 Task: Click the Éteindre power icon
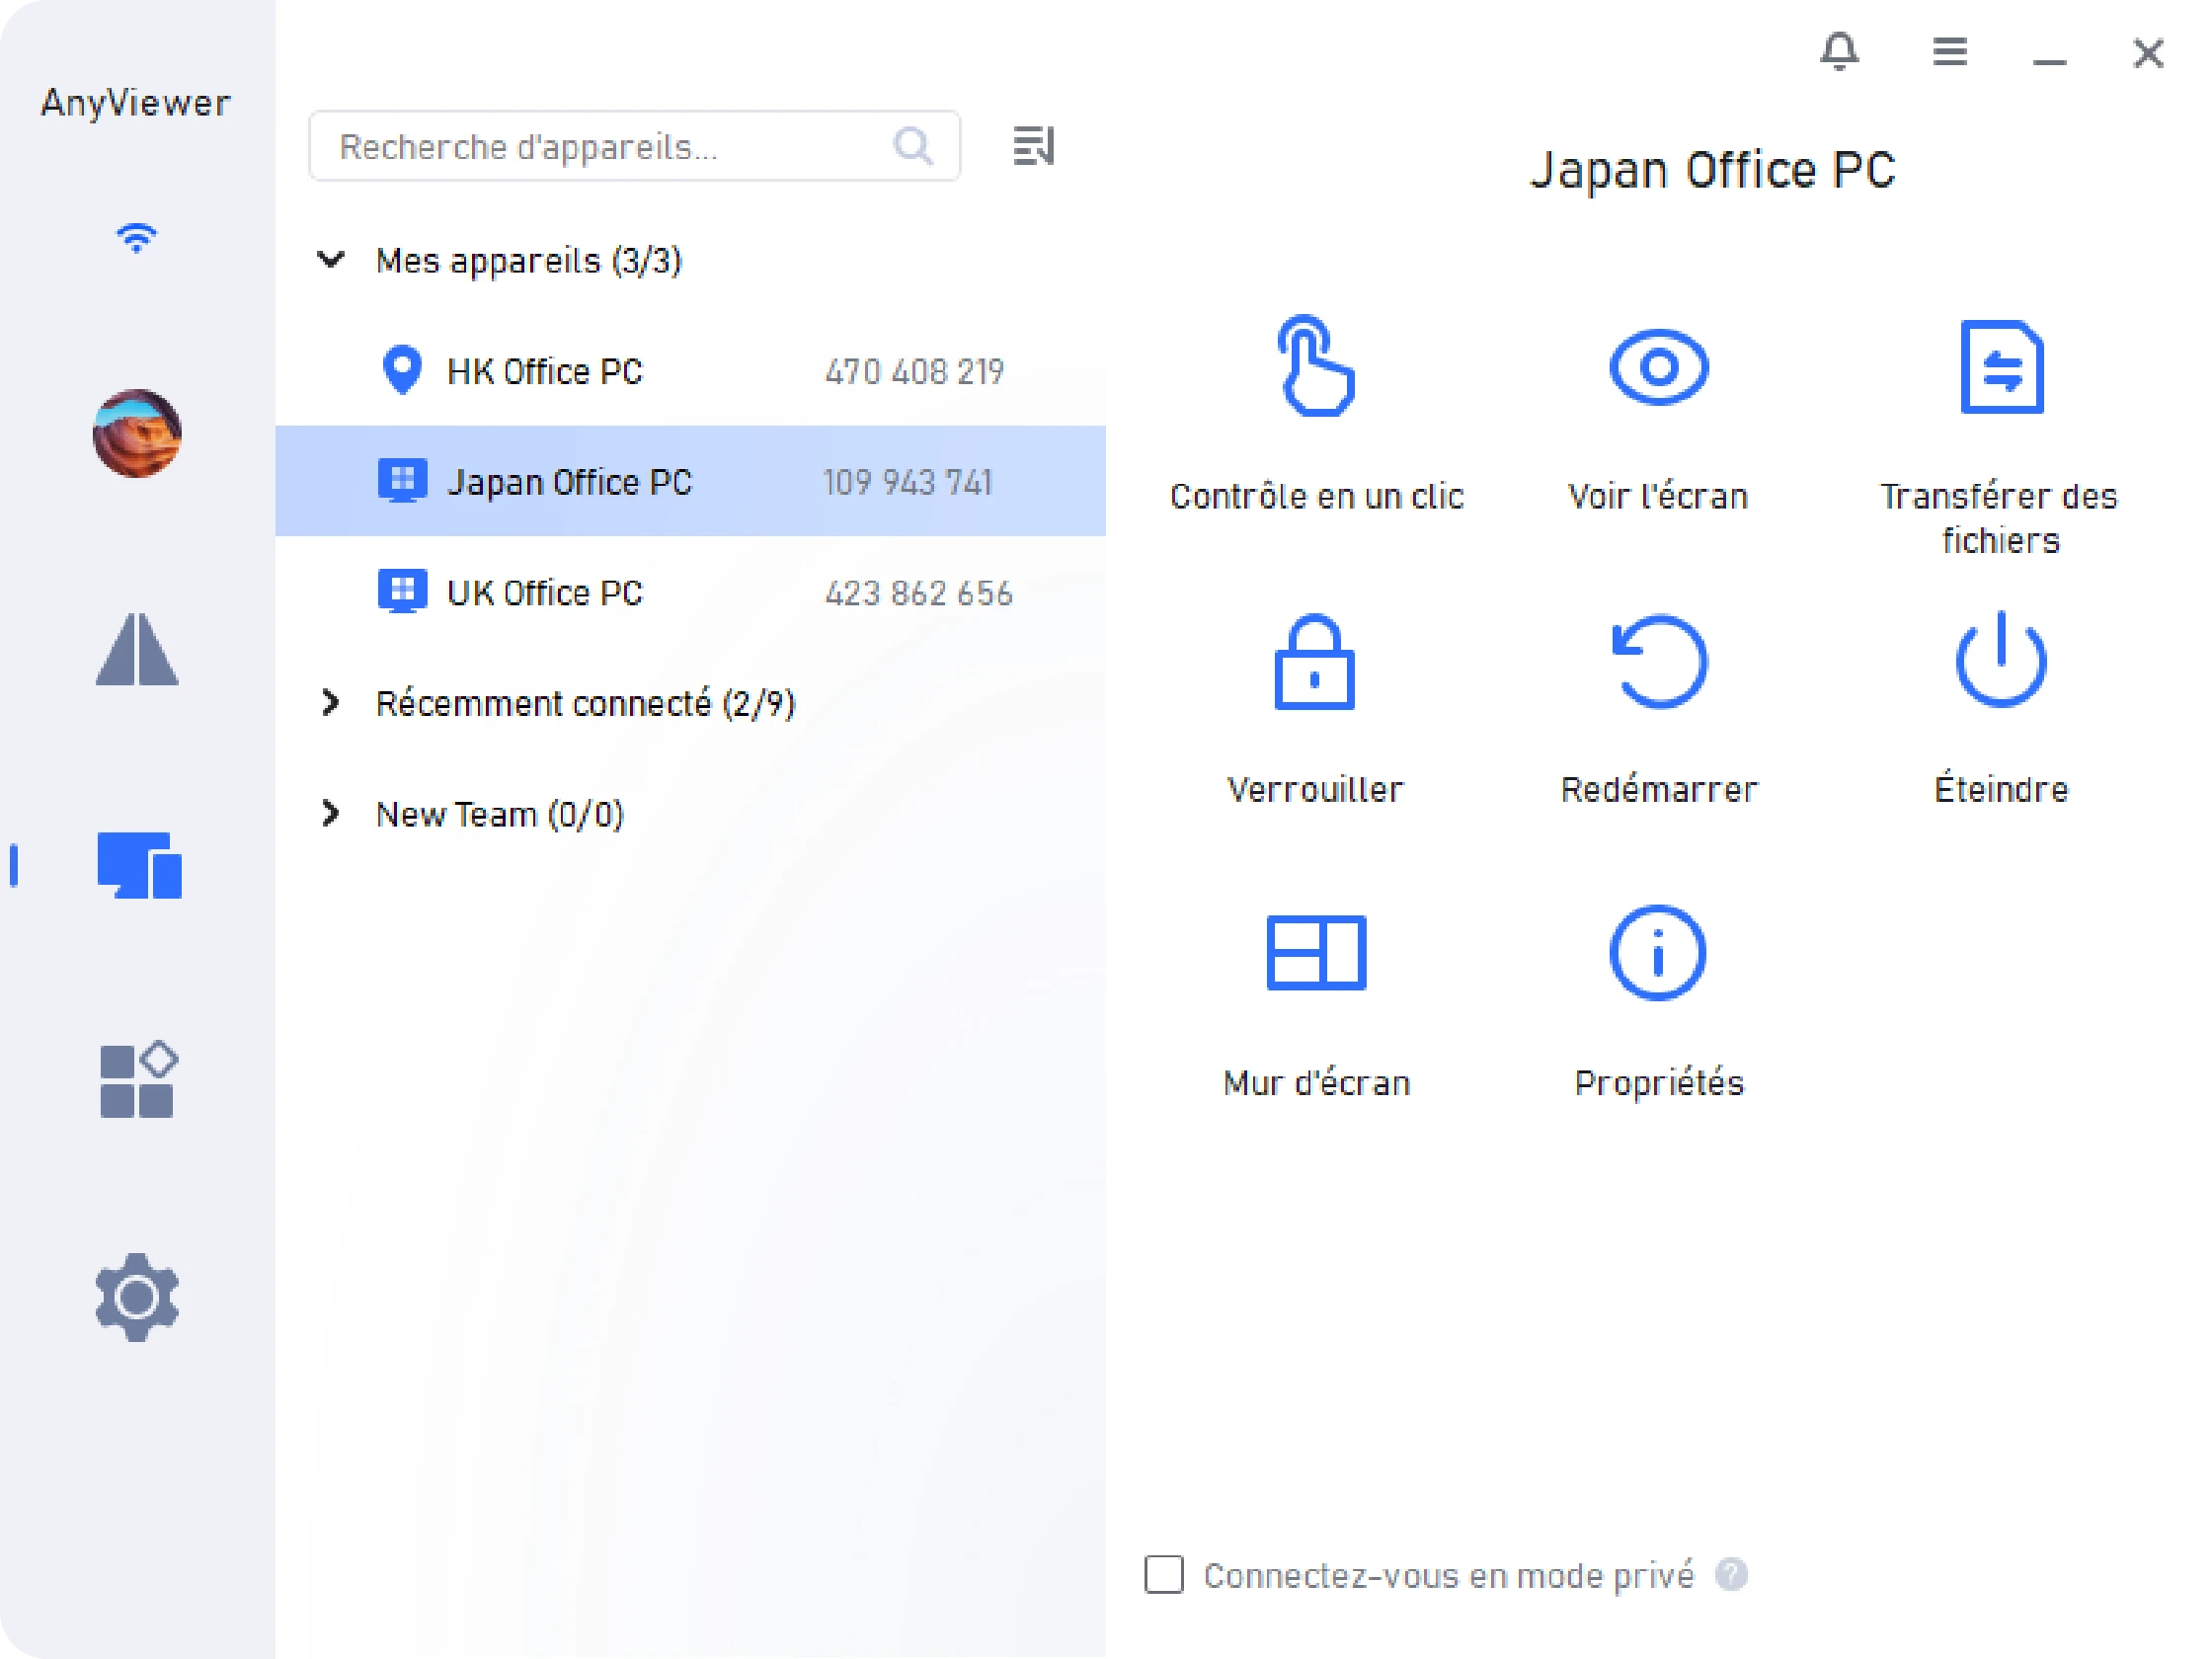tap(2000, 662)
